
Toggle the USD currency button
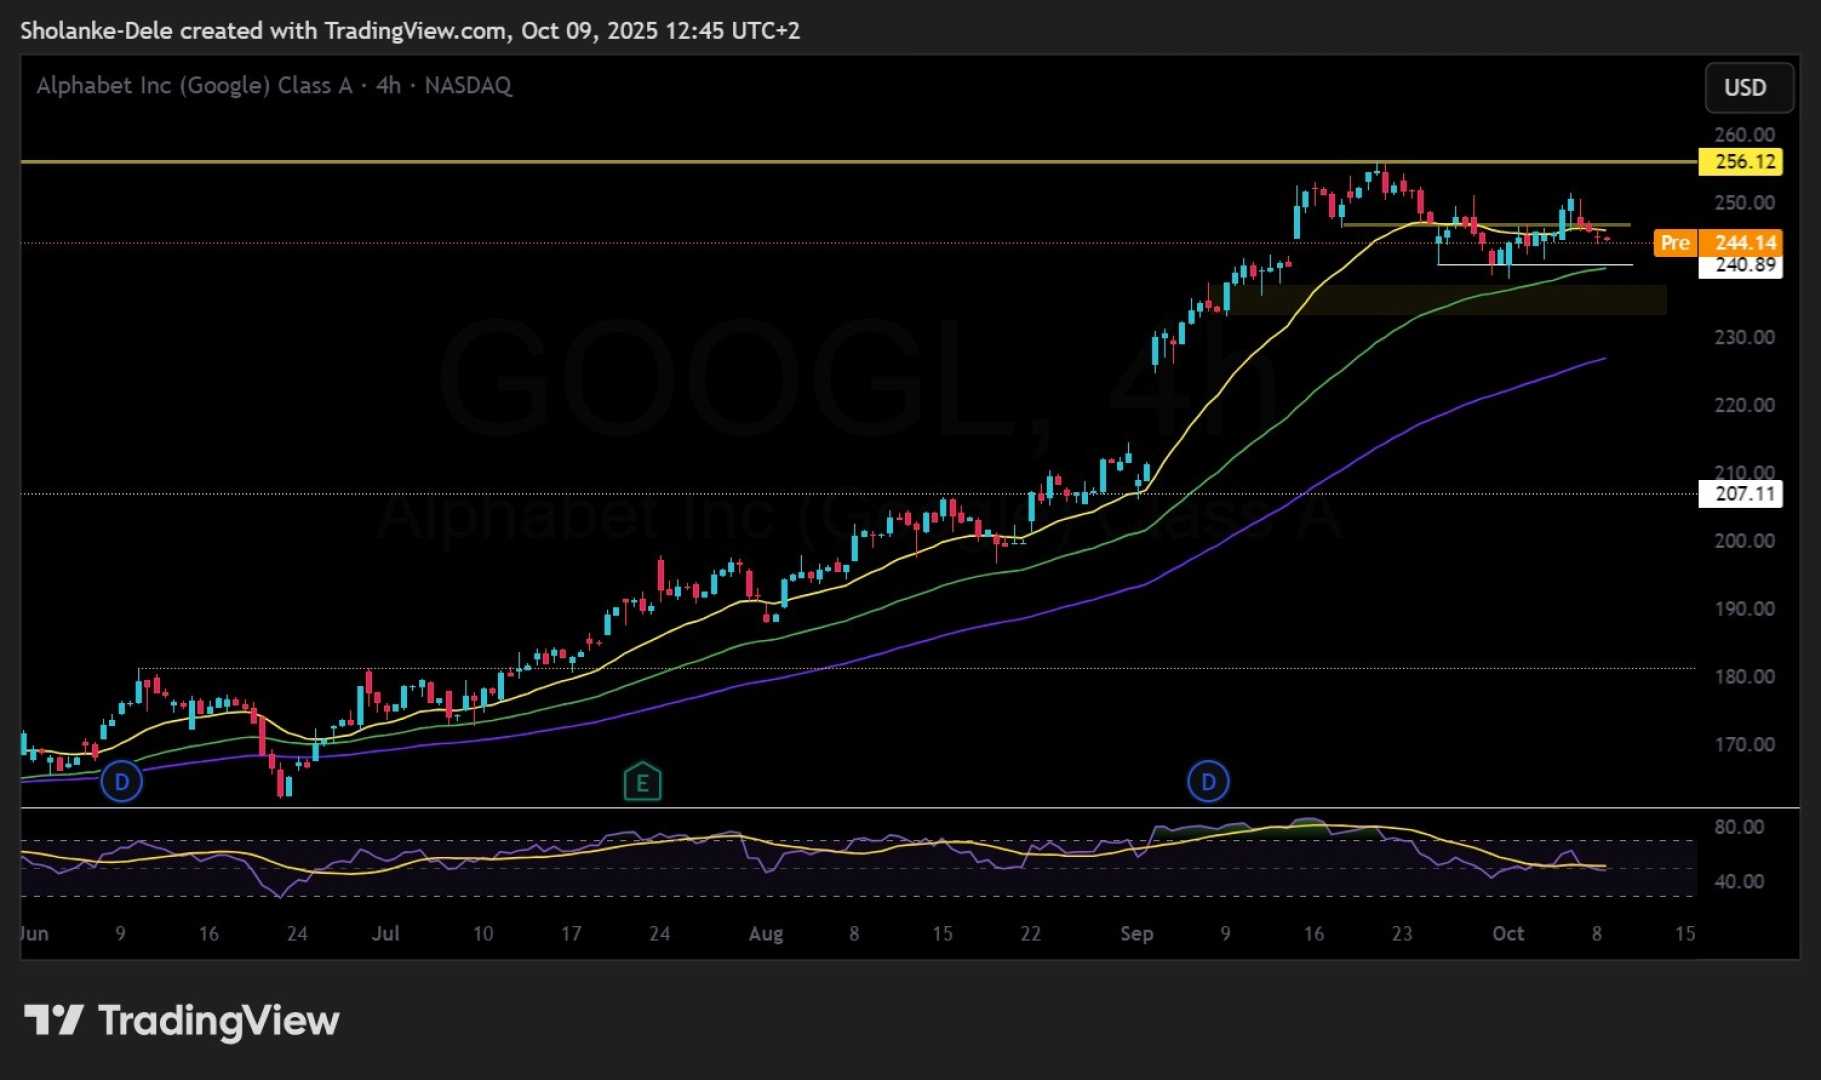point(1748,87)
